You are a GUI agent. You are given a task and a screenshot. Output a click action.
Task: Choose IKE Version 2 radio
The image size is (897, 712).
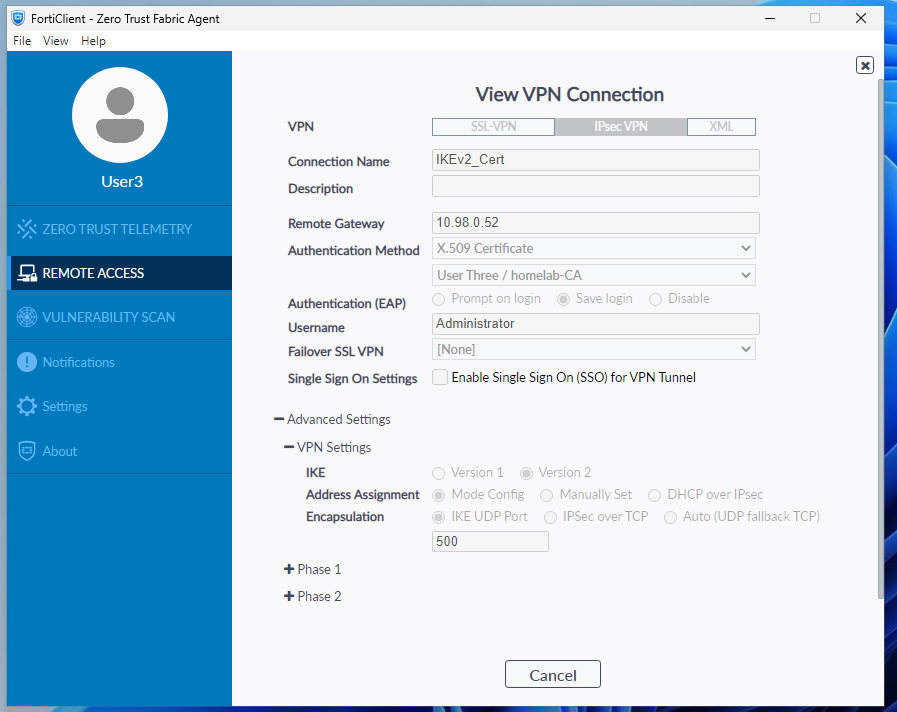[526, 473]
